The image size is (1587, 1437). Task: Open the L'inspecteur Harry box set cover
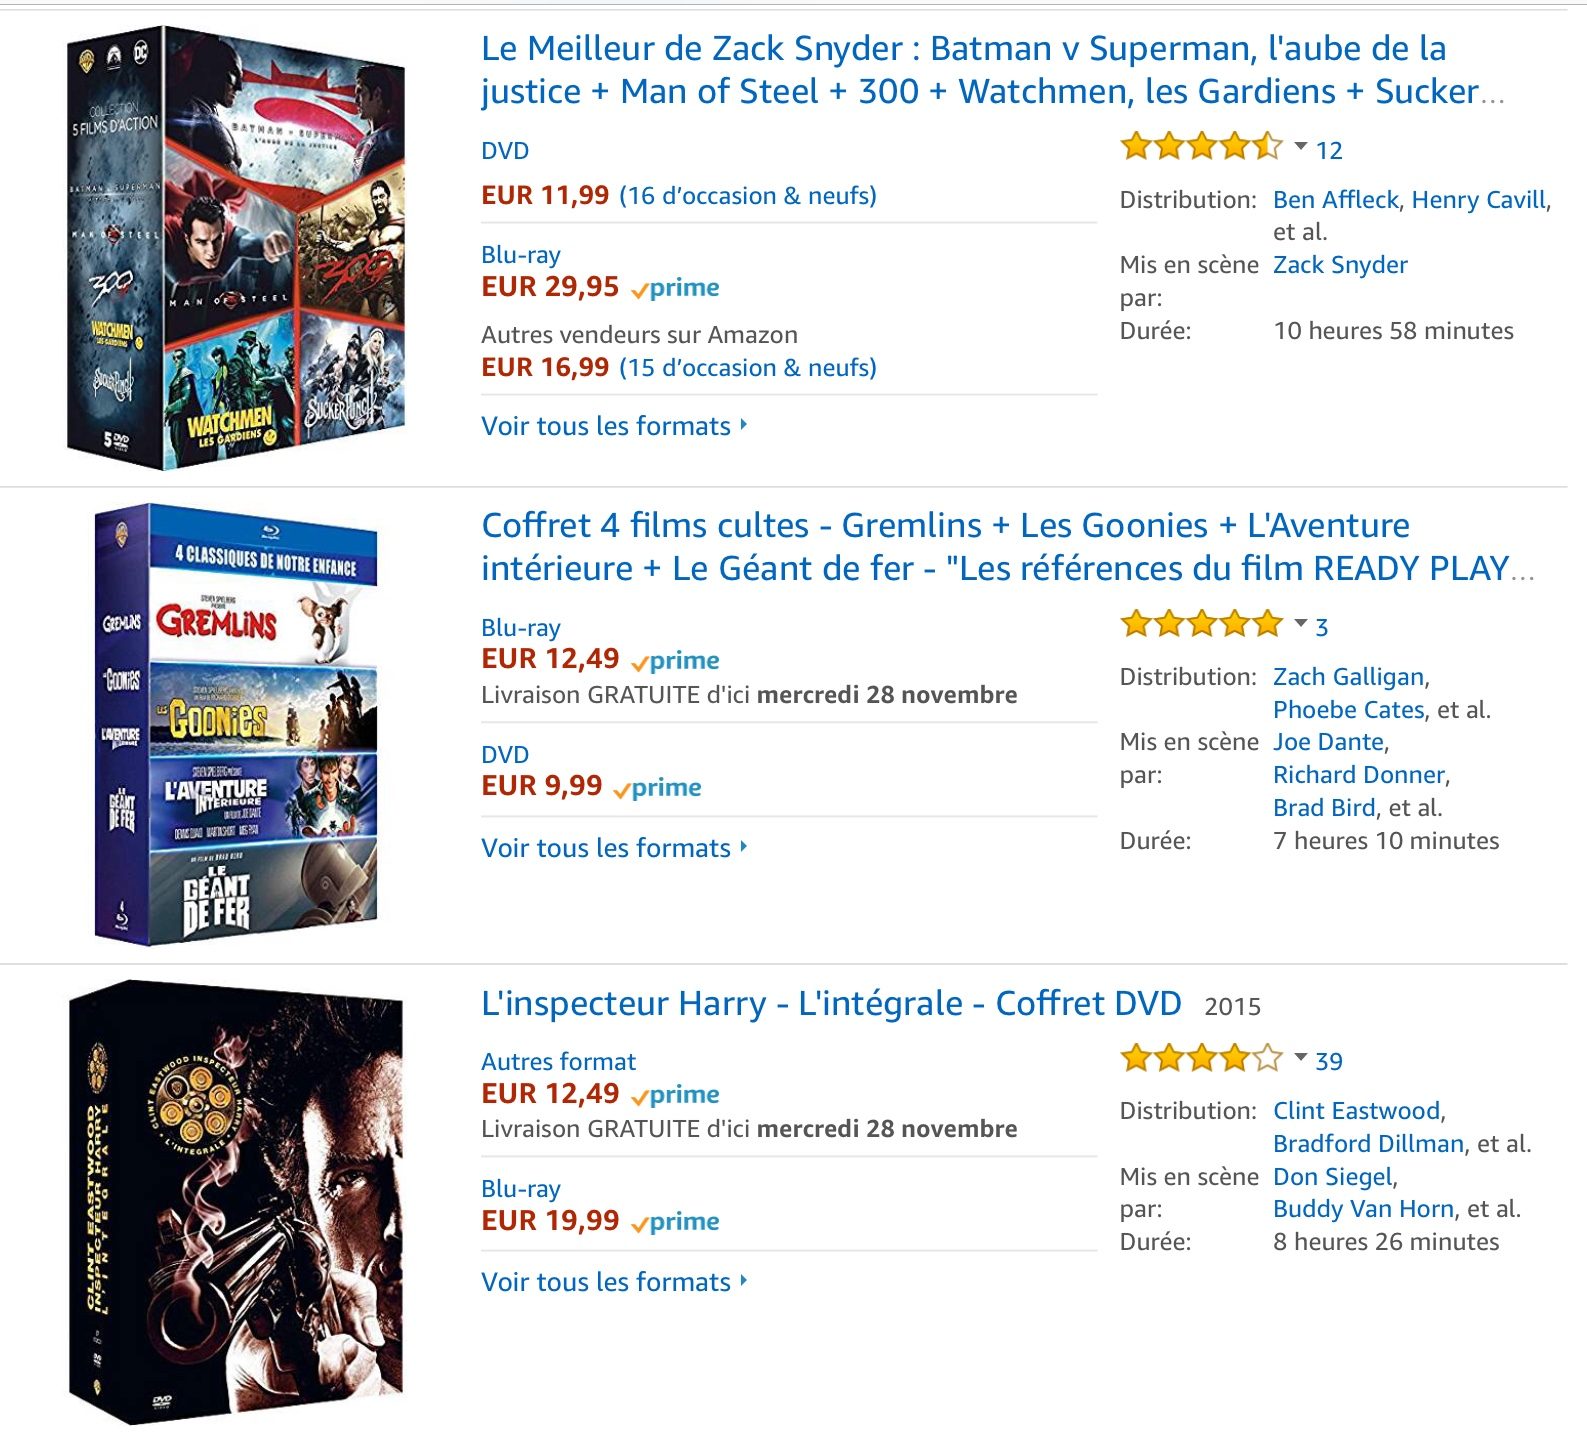[236, 1202]
